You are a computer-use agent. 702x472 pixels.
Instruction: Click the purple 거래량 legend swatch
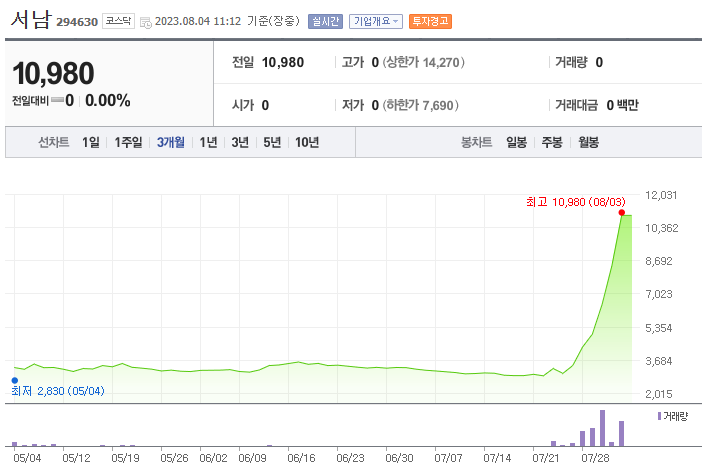click(x=659, y=416)
